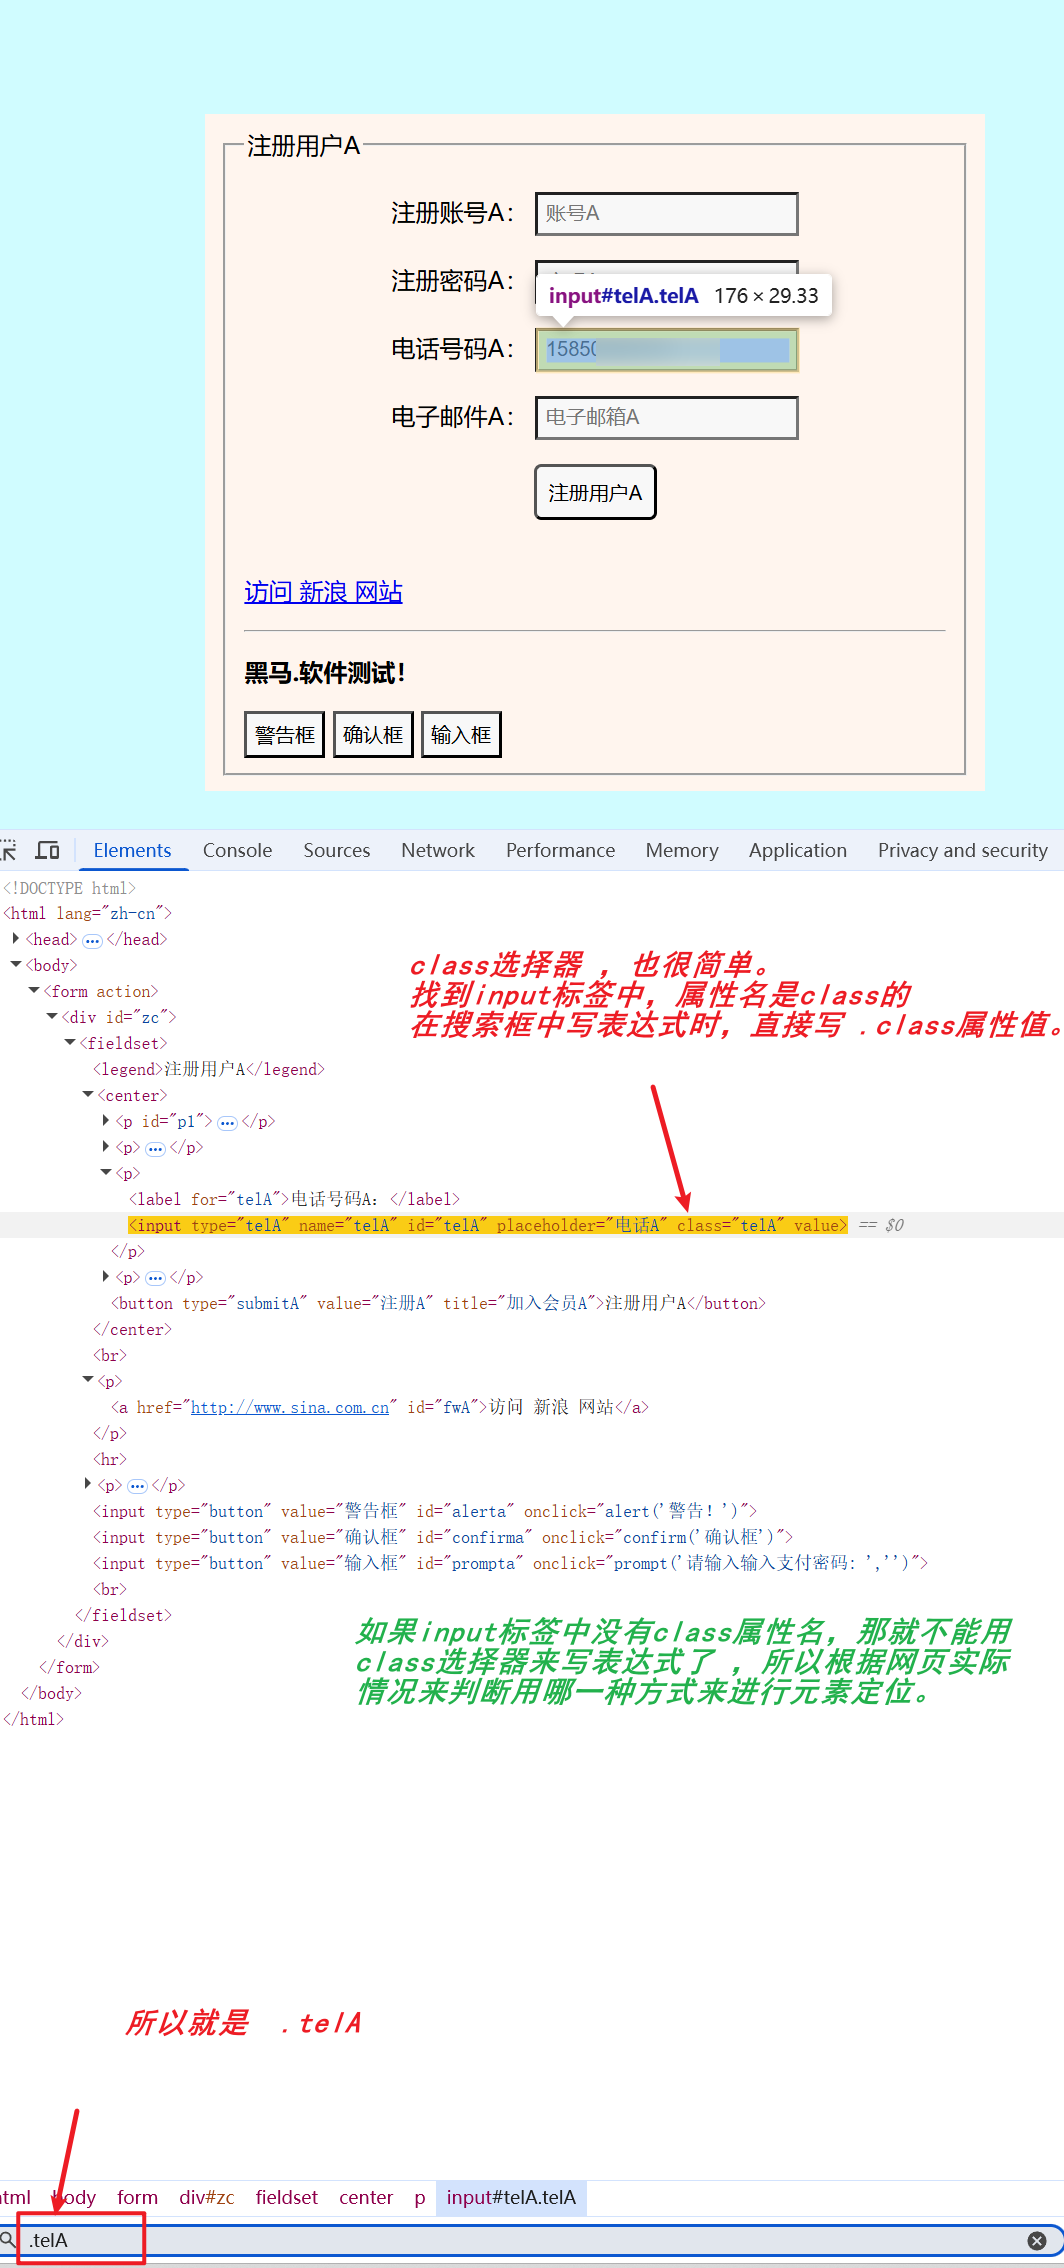Click the input#telA.telA breadcrumb item
Viewport: 1064px width, 2268px height.
511,2197
